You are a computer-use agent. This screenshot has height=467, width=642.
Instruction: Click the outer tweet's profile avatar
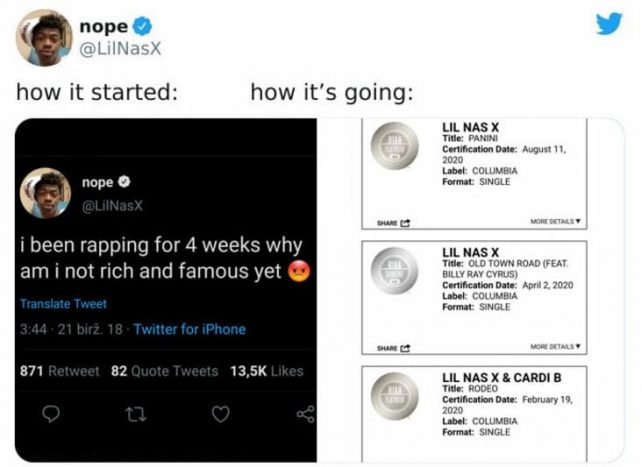[x=43, y=37]
